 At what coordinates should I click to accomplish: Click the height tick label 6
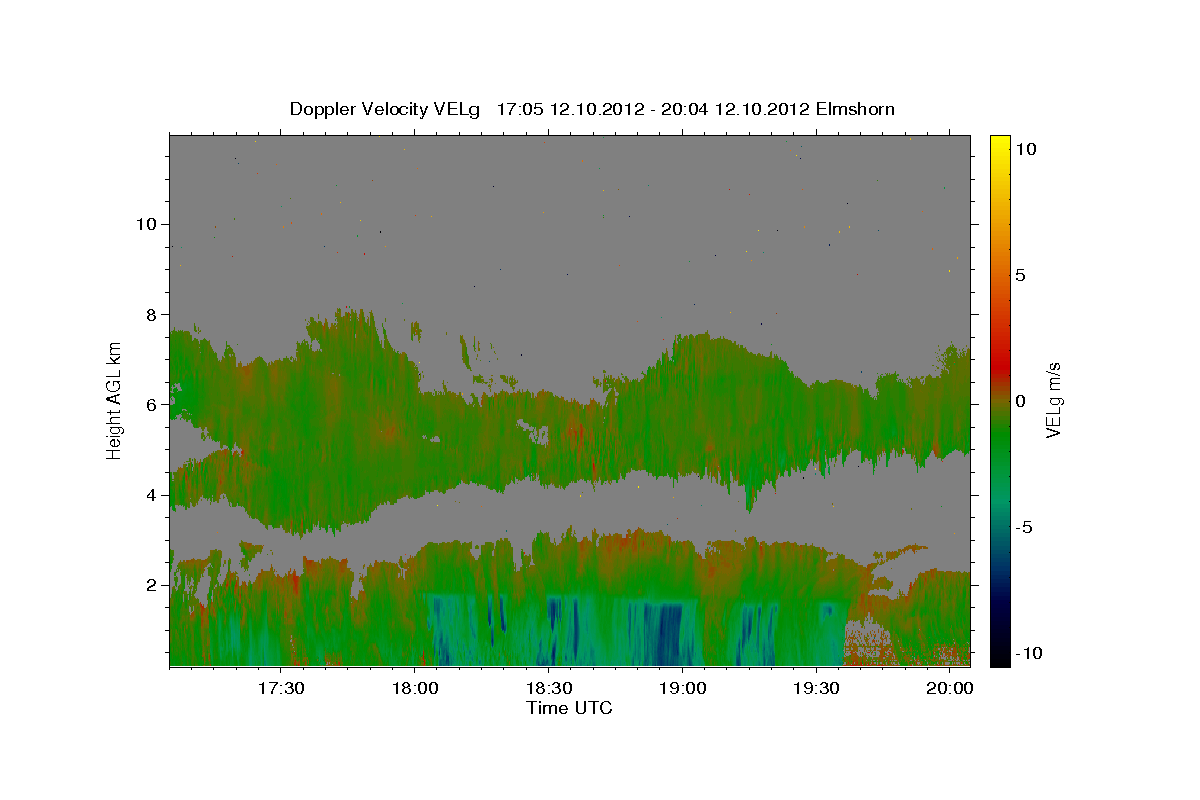coord(152,405)
